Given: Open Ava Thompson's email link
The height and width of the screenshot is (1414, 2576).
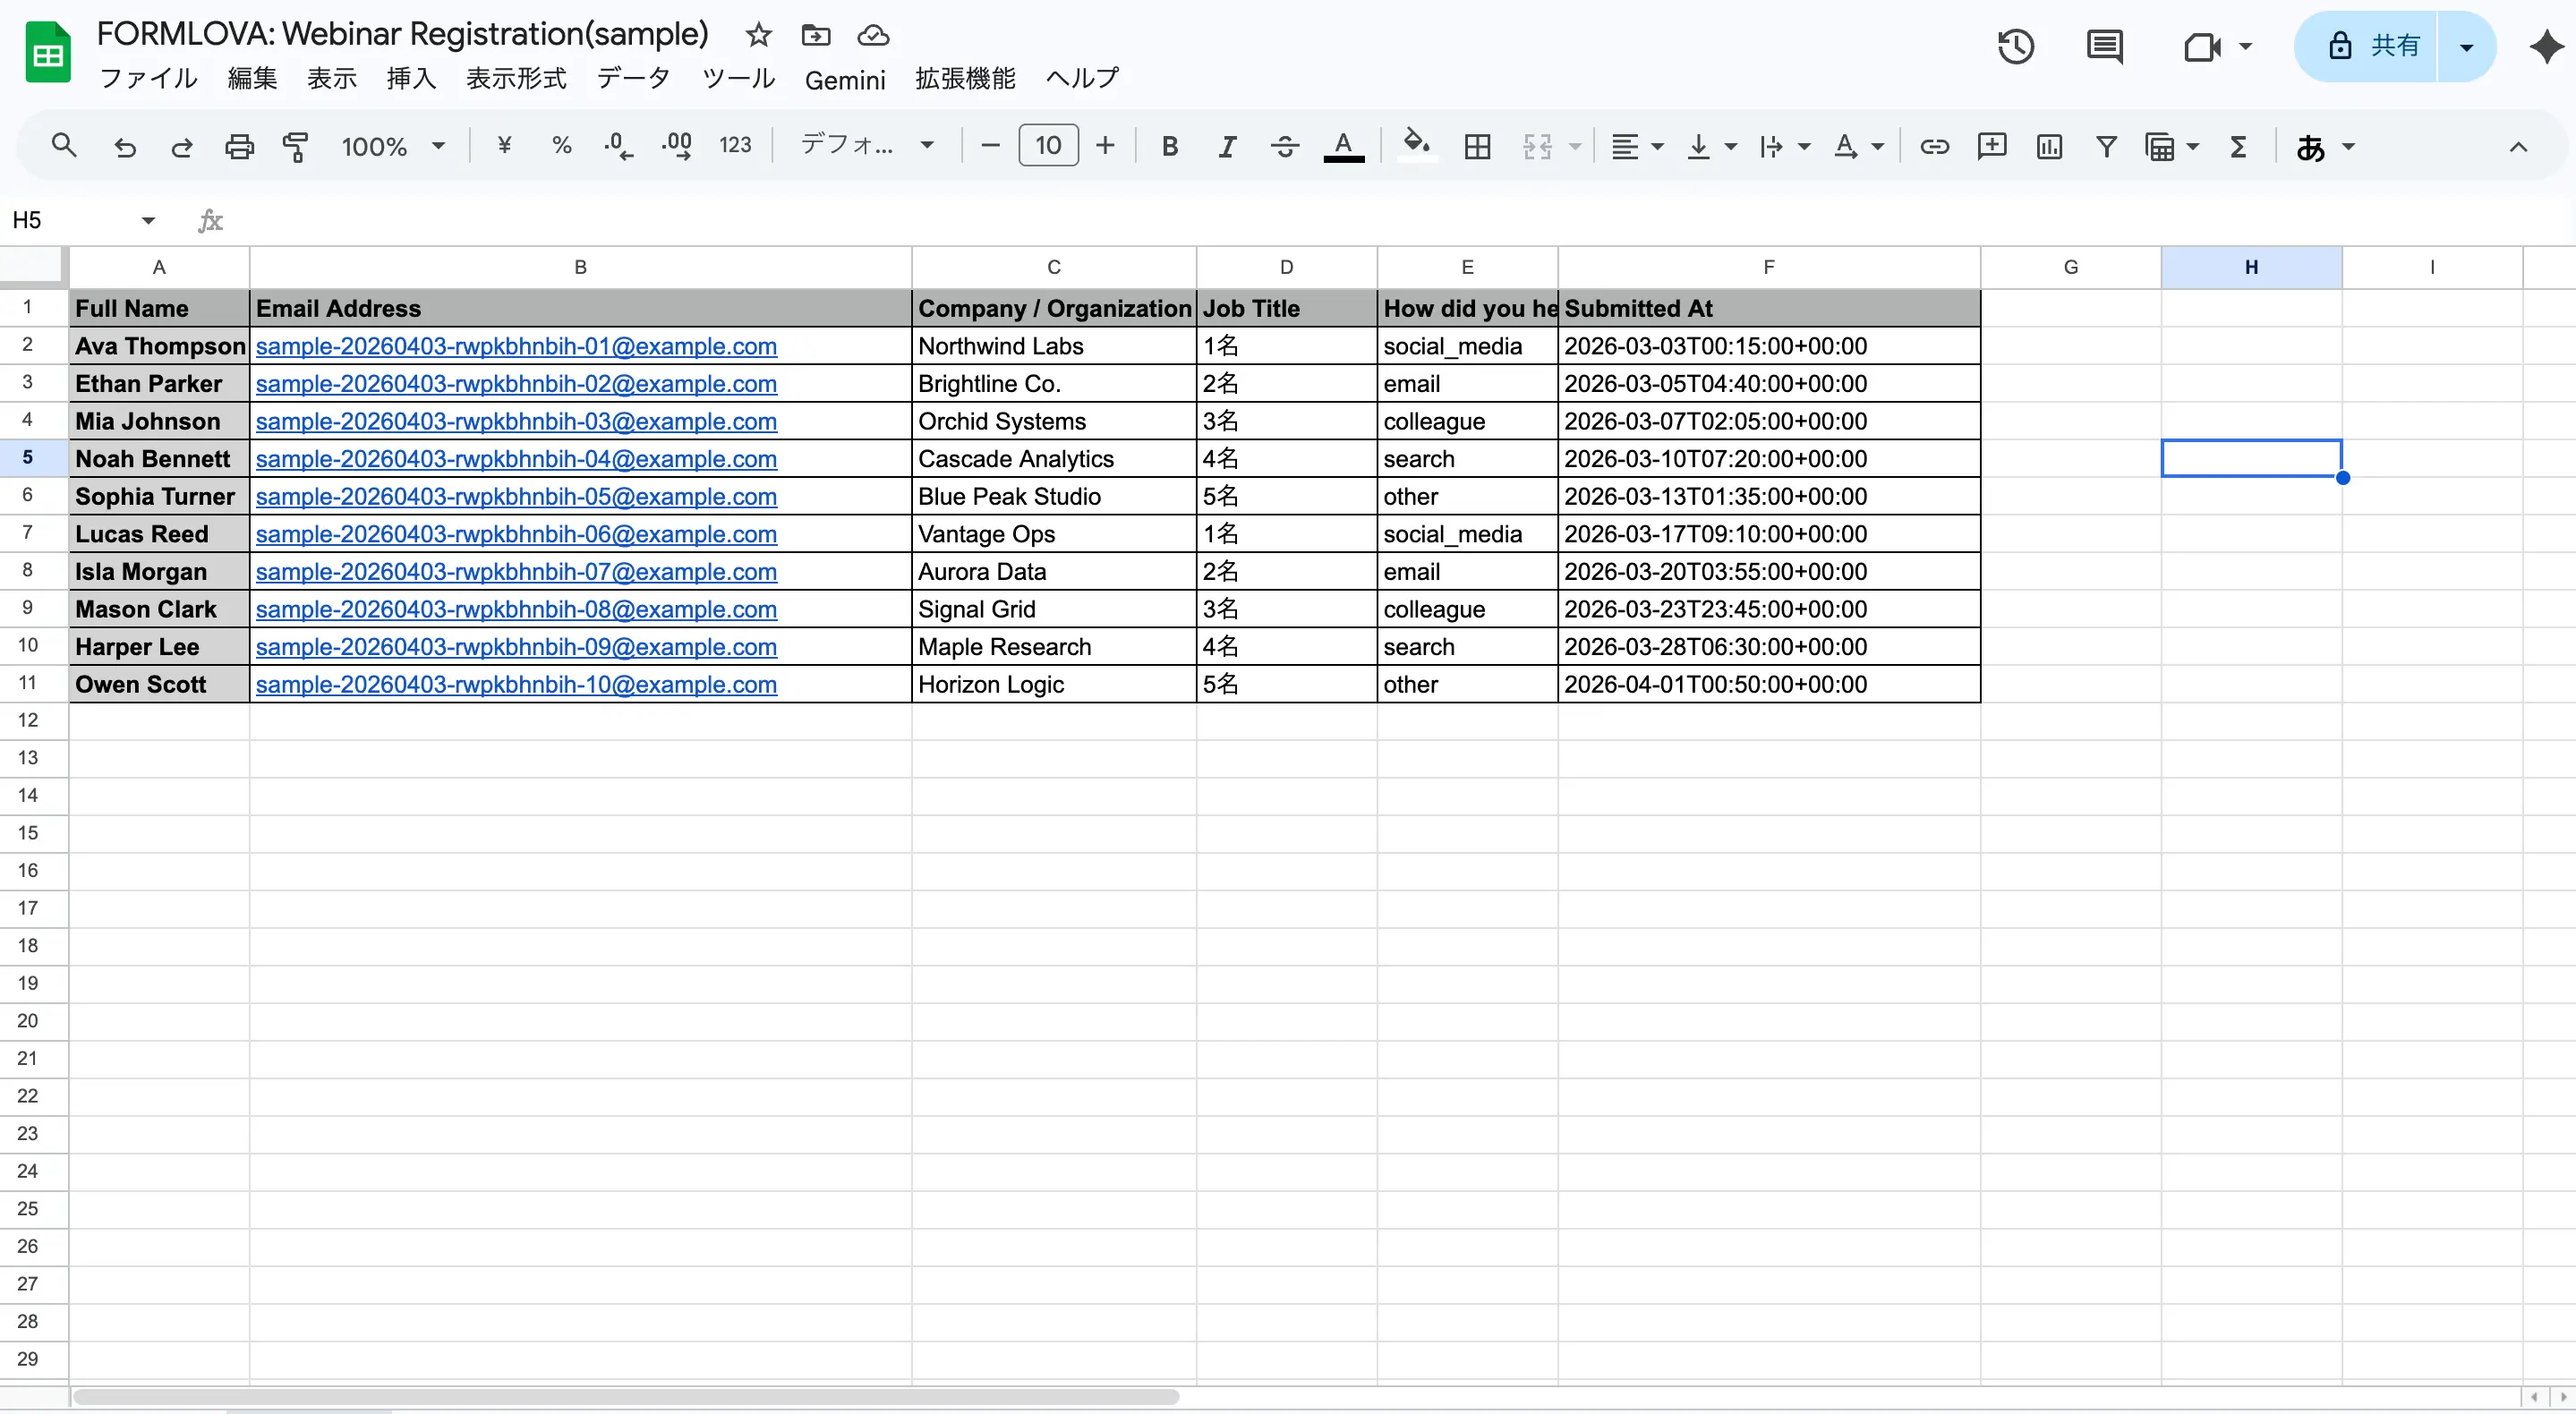Looking at the screenshot, I should 516,346.
